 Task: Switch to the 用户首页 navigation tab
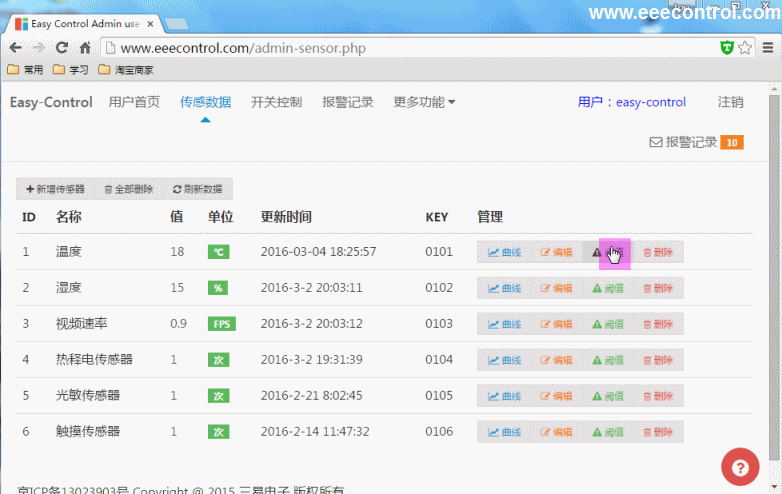(134, 102)
